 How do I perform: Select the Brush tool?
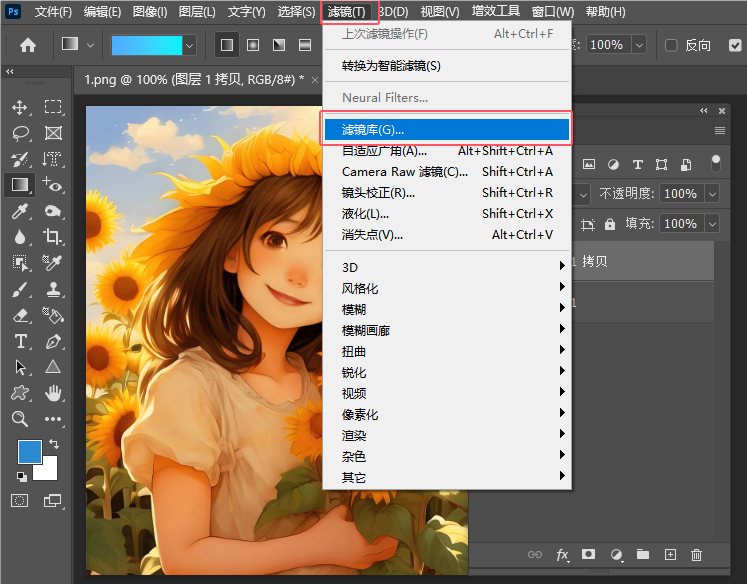[20, 289]
